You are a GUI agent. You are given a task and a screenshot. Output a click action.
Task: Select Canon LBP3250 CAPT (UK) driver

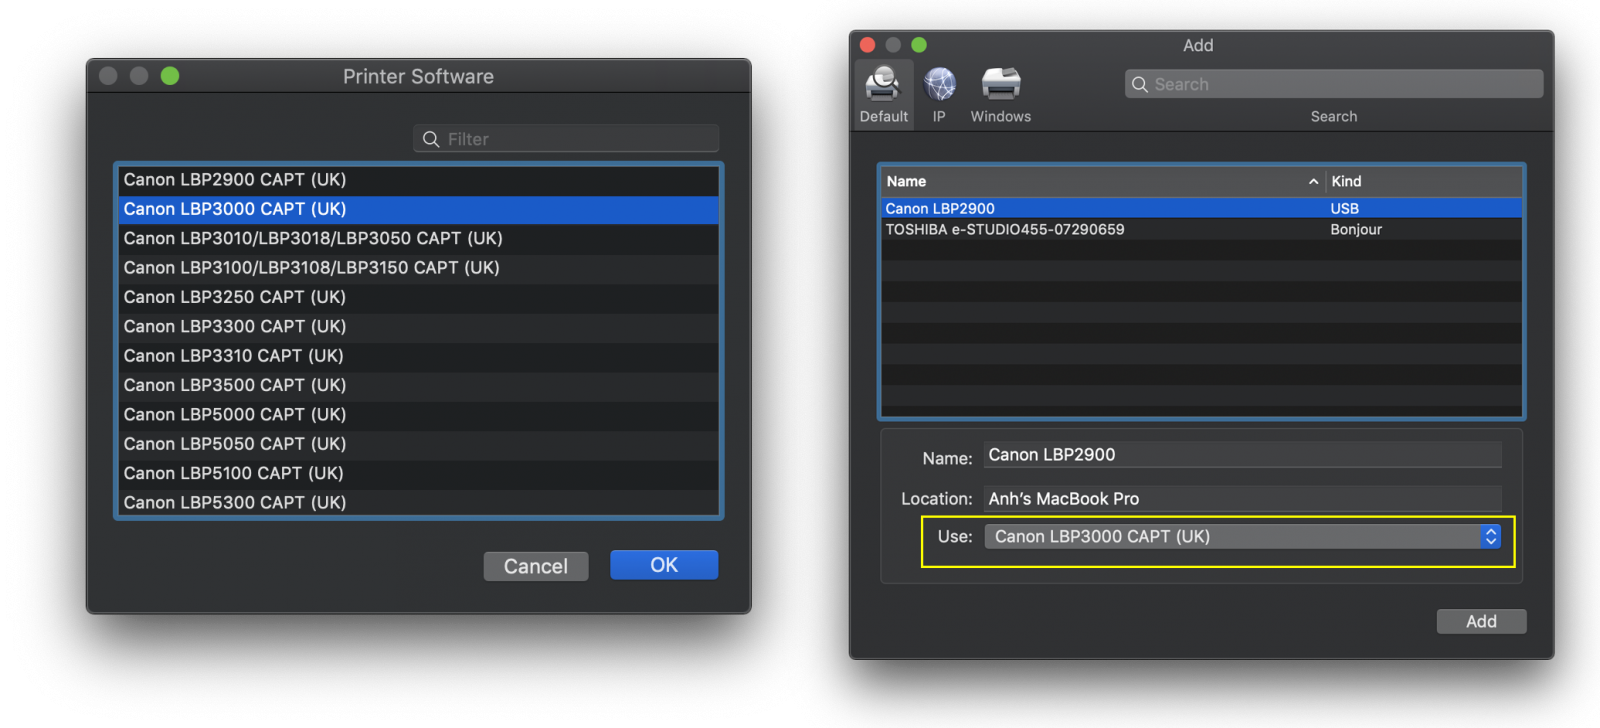tap(419, 297)
